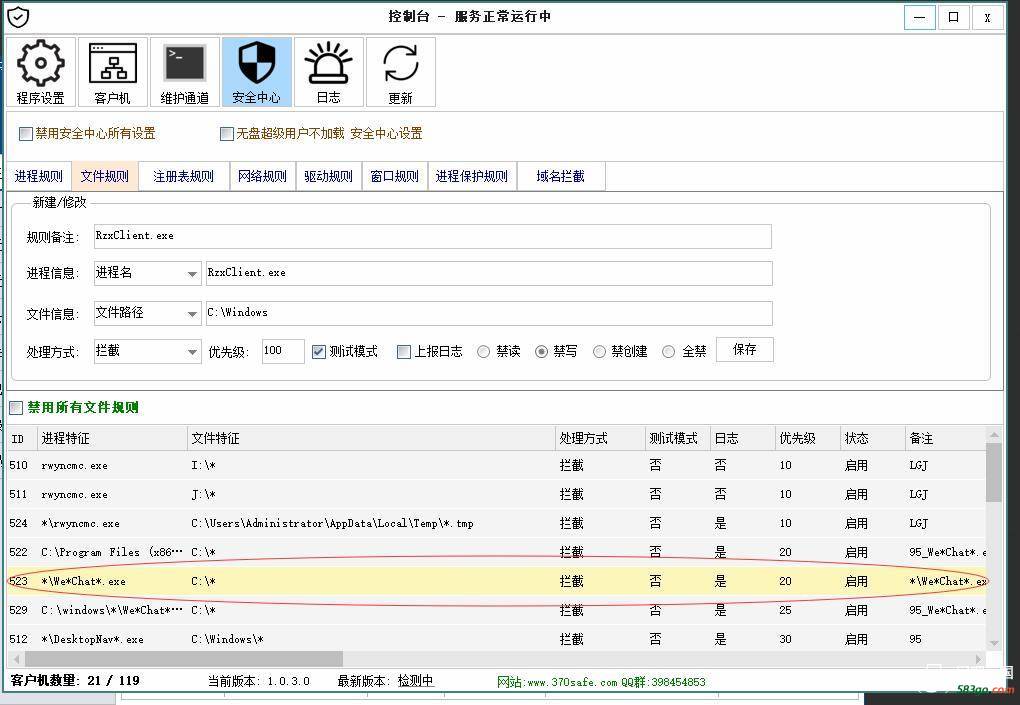Enable 禁用安全中心所有设置 checkbox
The image size is (1020, 705).
tap(26, 134)
